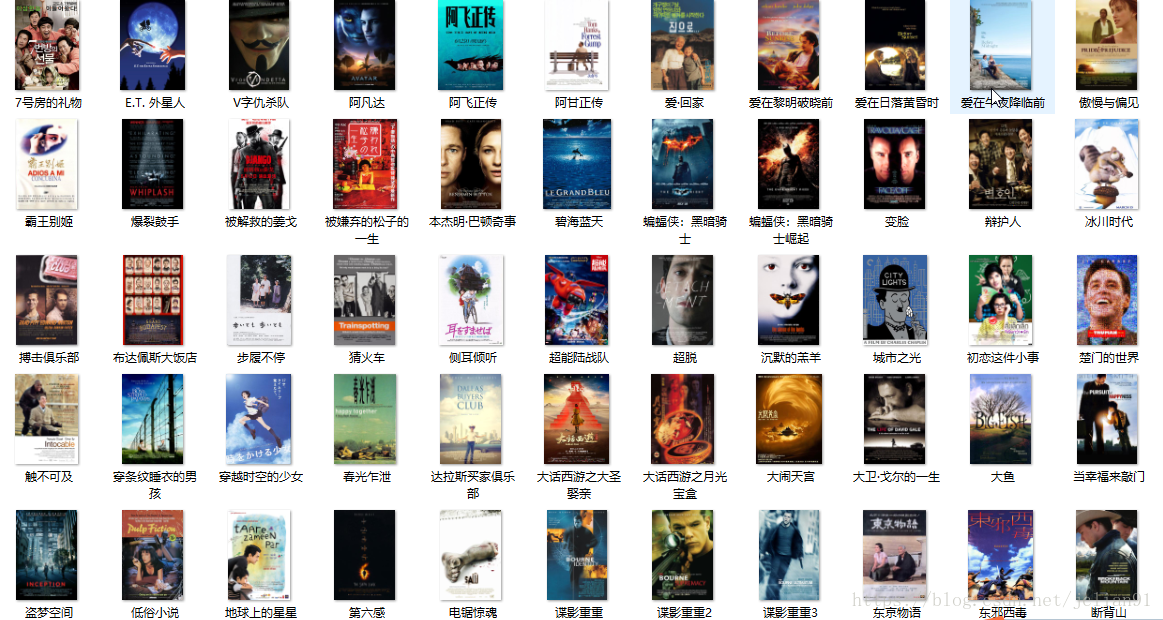Select the 当幸福来敲门 poster
1163x620 pixels.
click(1107, 419)
